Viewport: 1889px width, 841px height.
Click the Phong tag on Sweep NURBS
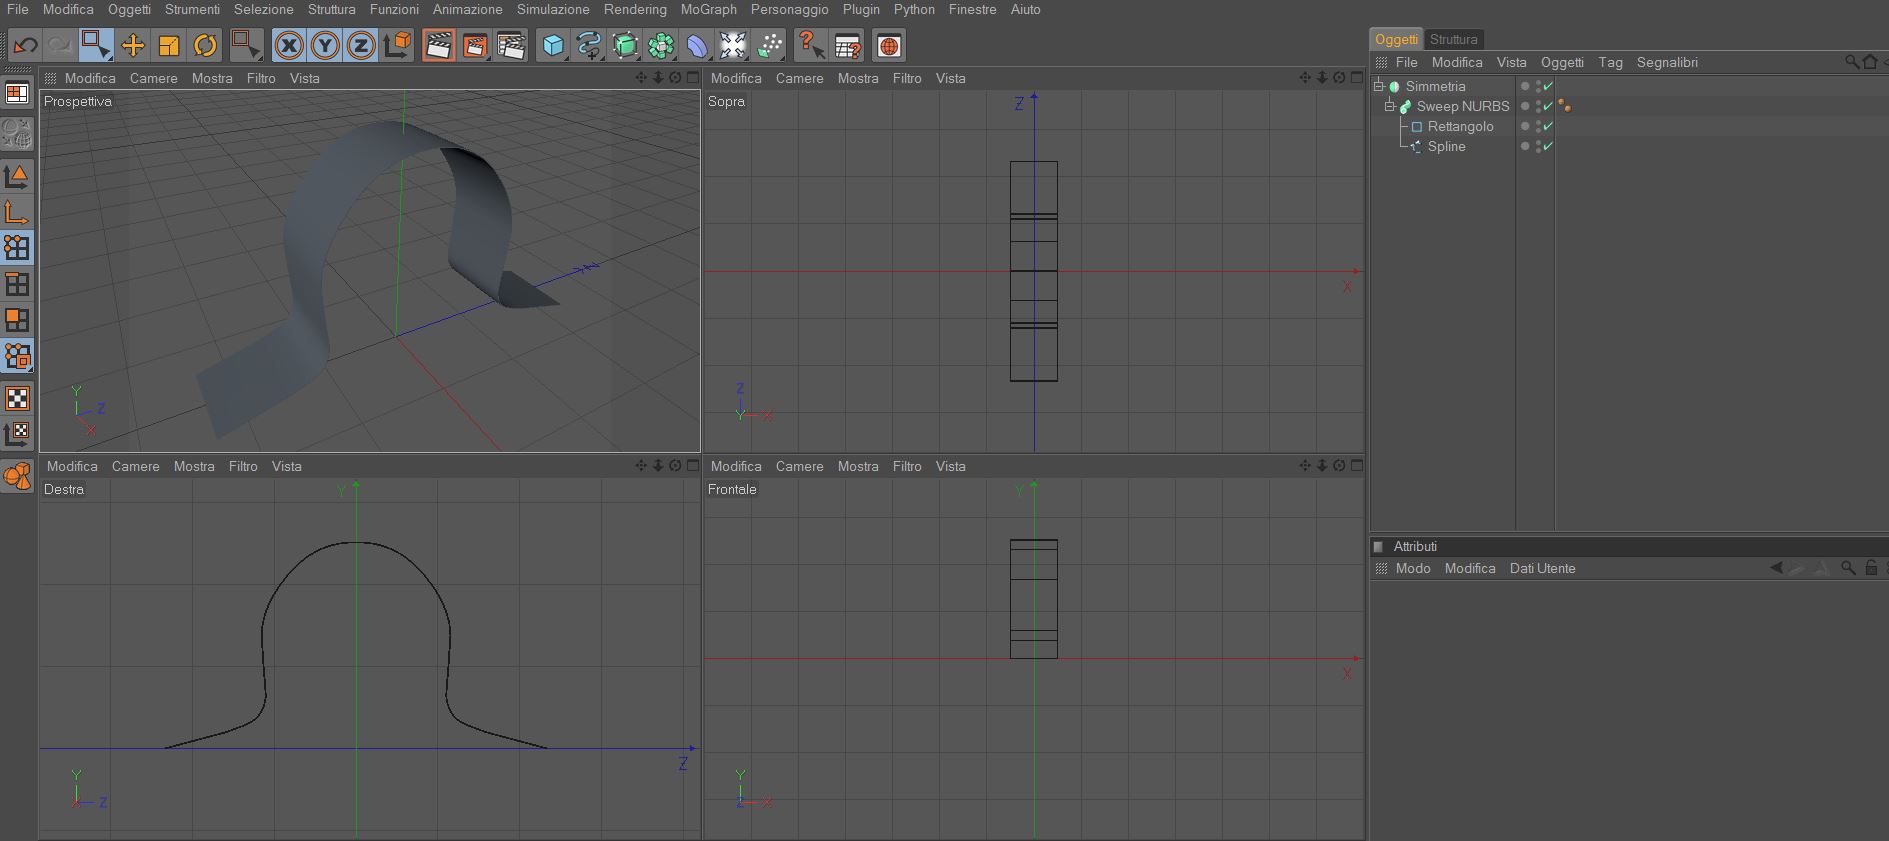[x=1565, y=106]
